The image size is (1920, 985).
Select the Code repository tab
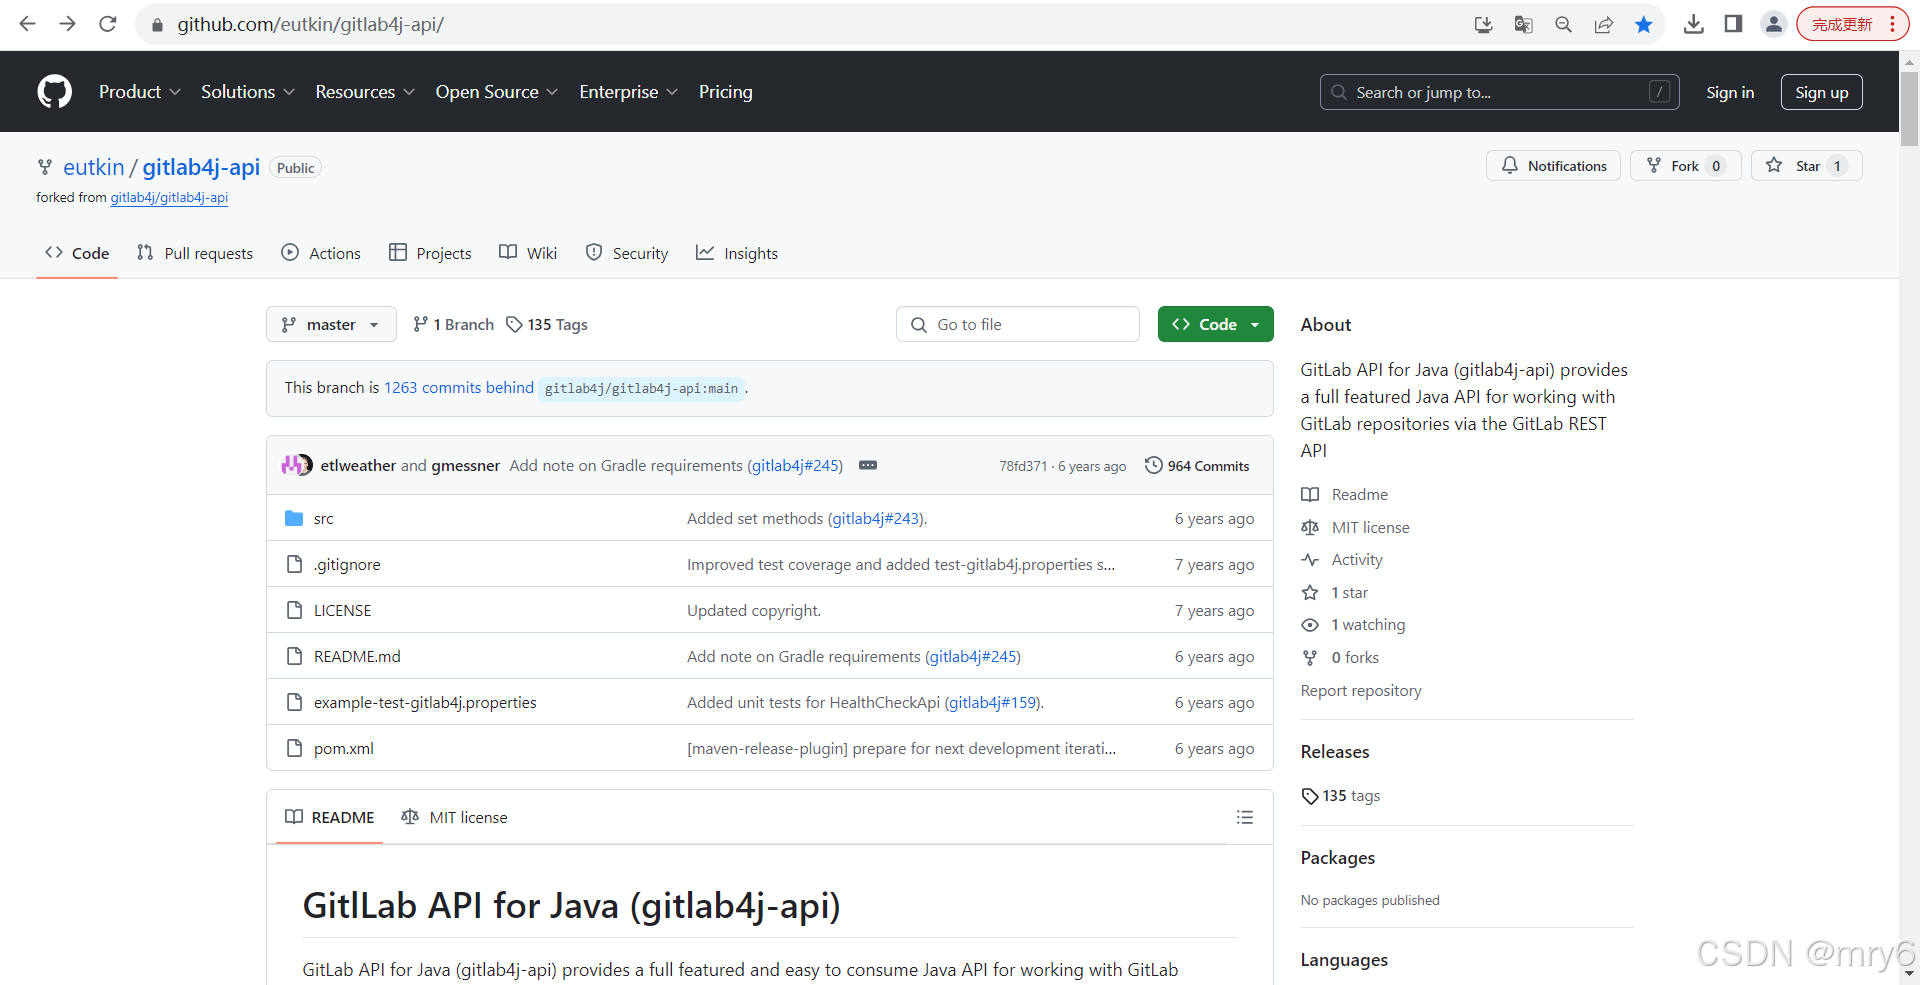(x=77, y=253)
